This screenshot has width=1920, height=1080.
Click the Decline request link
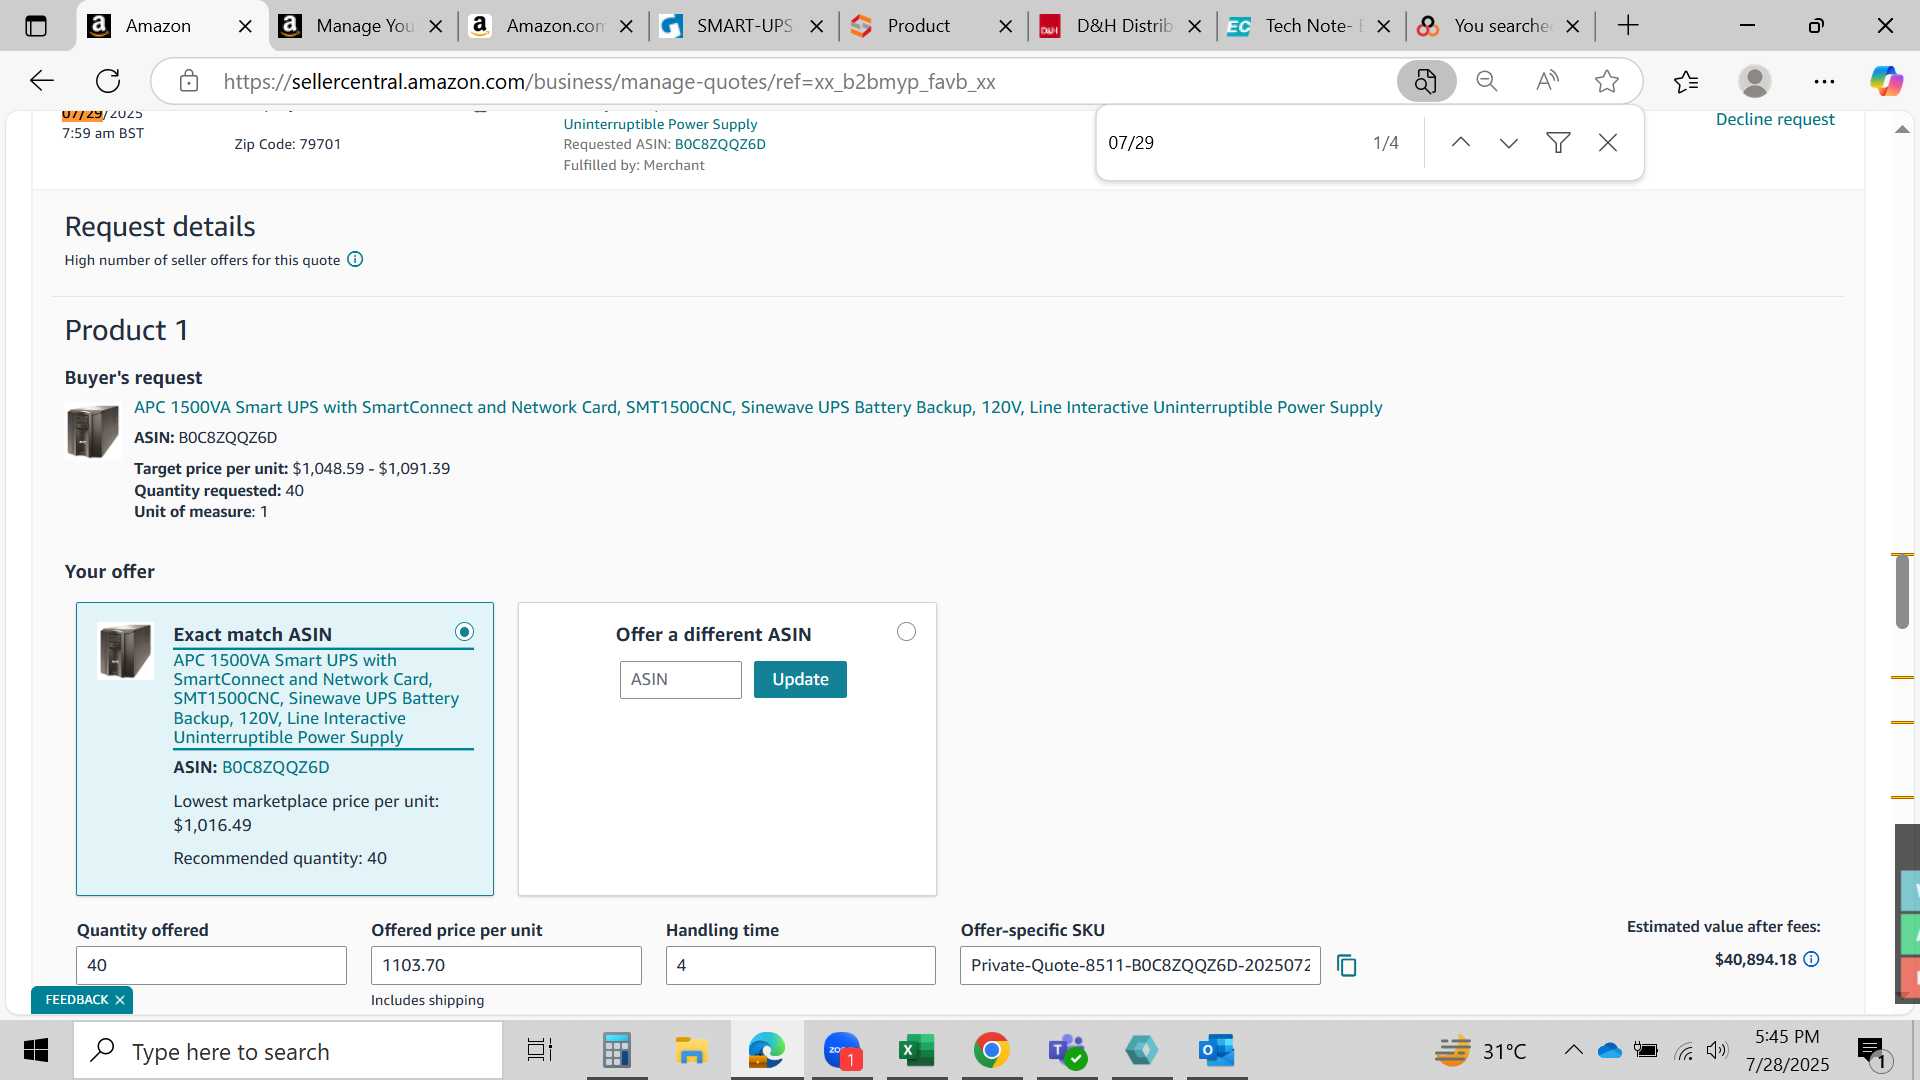coord(1775,119)
